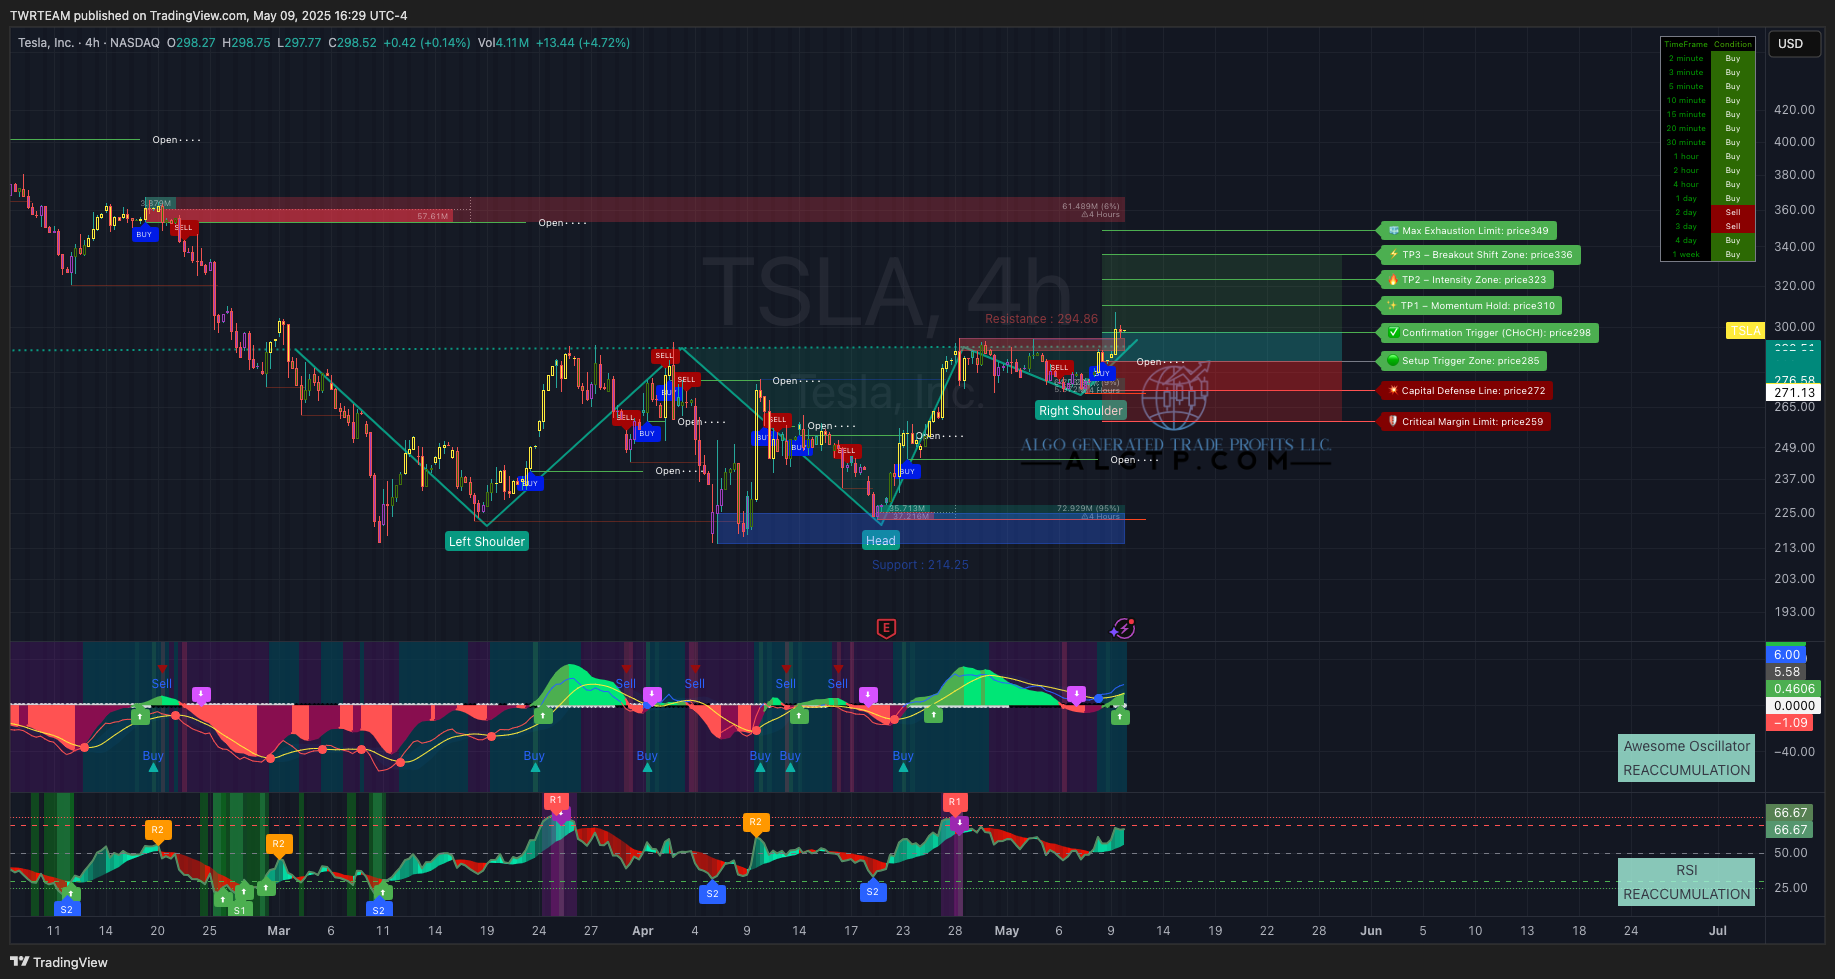
Task: Click the topmost SELL tag near April 2
Action: tap(664, 355)
